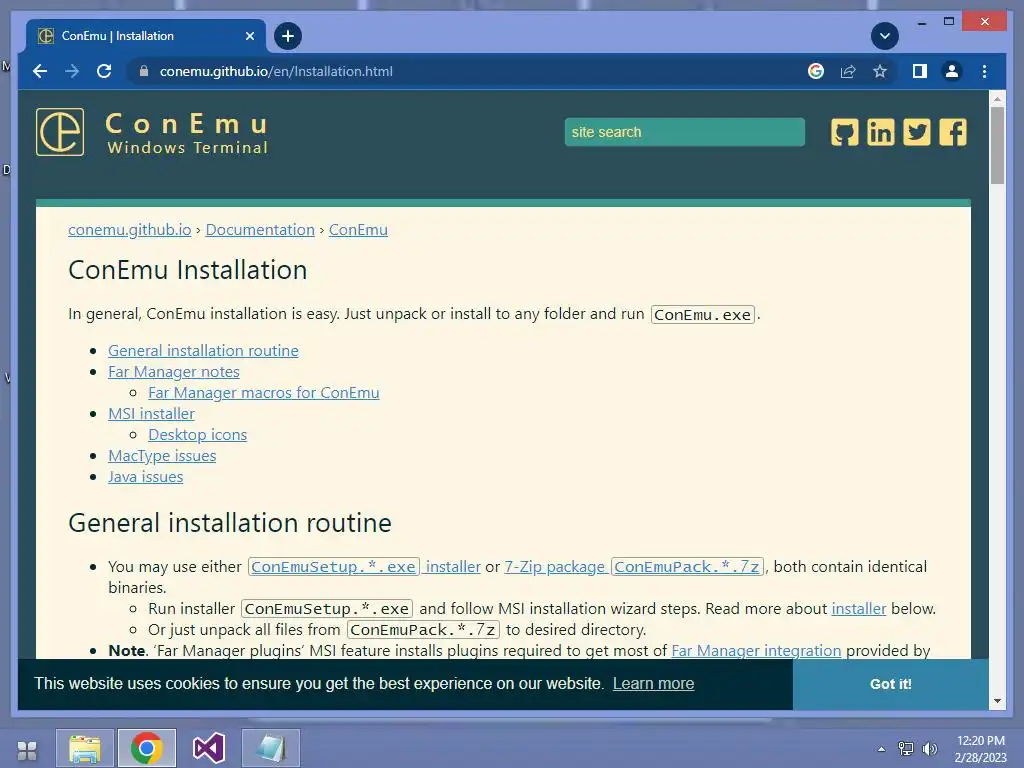Image resolution: width=1024 pixels, height=768 pixels.
Task: Open the Documentation breadcrumb link
Action: pos(260,230)
